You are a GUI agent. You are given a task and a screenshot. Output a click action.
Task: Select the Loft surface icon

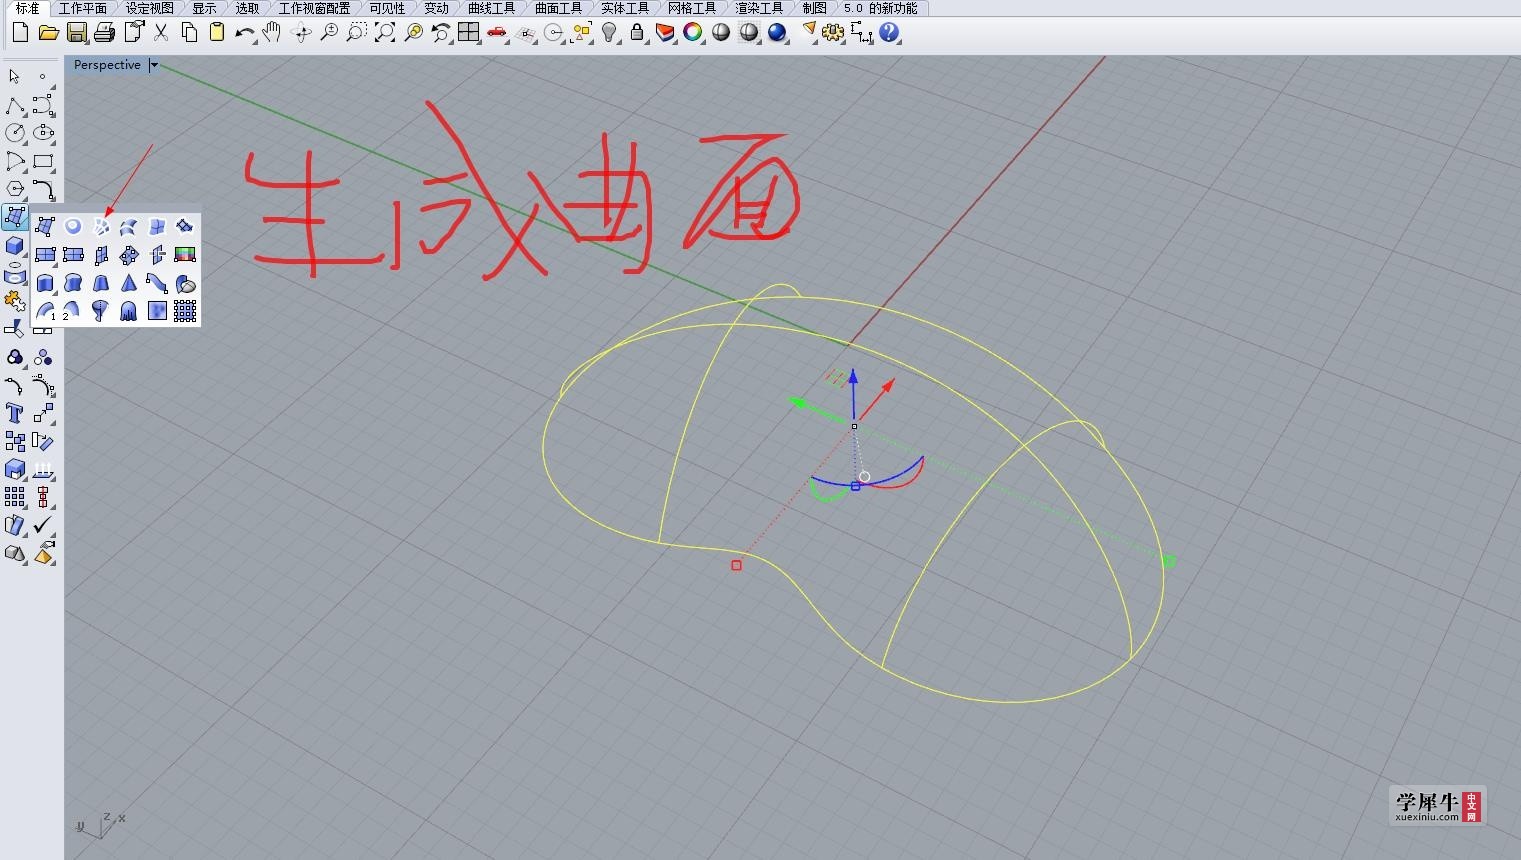(x=129, y=227)
